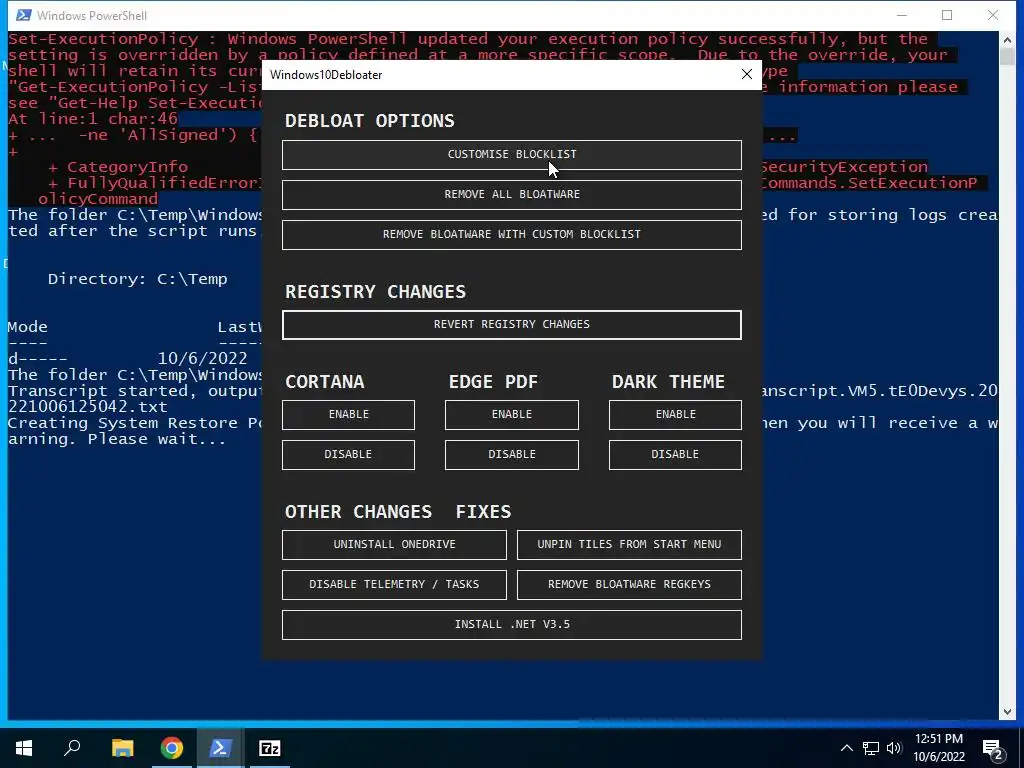
Task: Open the taskbar clock and date
Action: (x=938, y=748)
